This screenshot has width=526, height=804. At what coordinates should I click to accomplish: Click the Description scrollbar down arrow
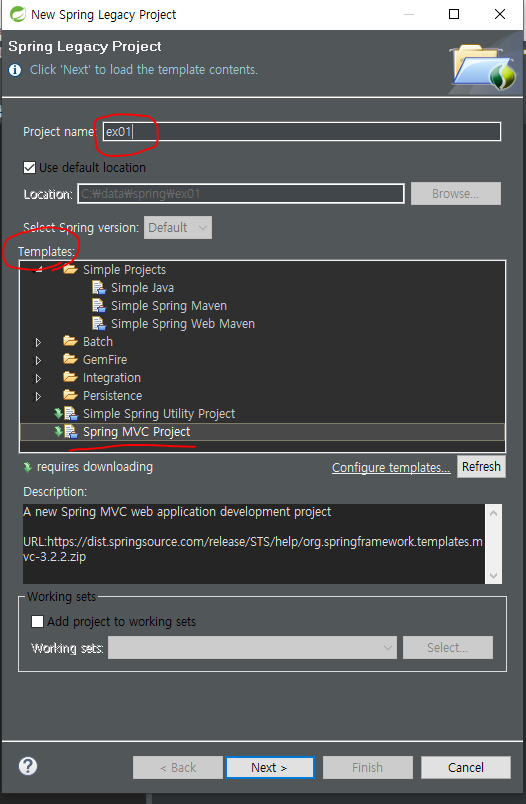[x=493, y=575]
